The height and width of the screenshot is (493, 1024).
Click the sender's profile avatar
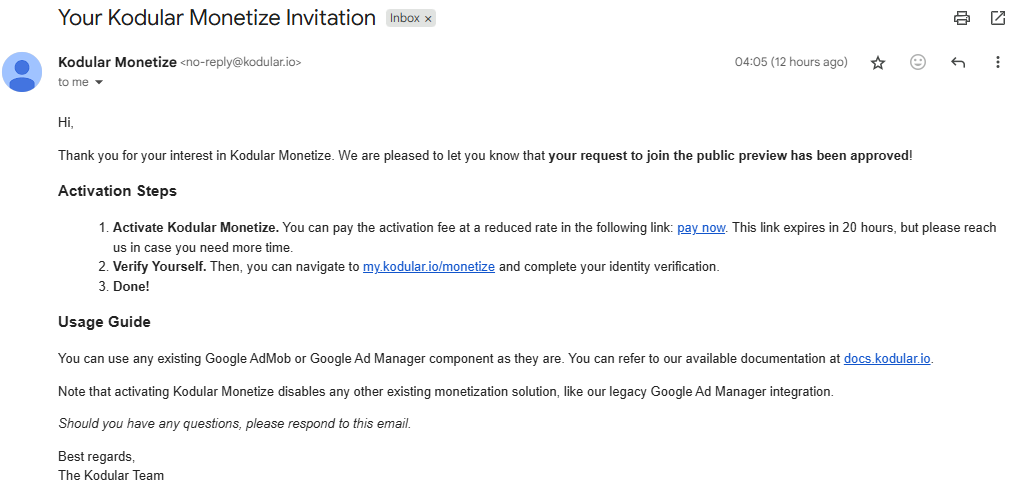point(22,72)
